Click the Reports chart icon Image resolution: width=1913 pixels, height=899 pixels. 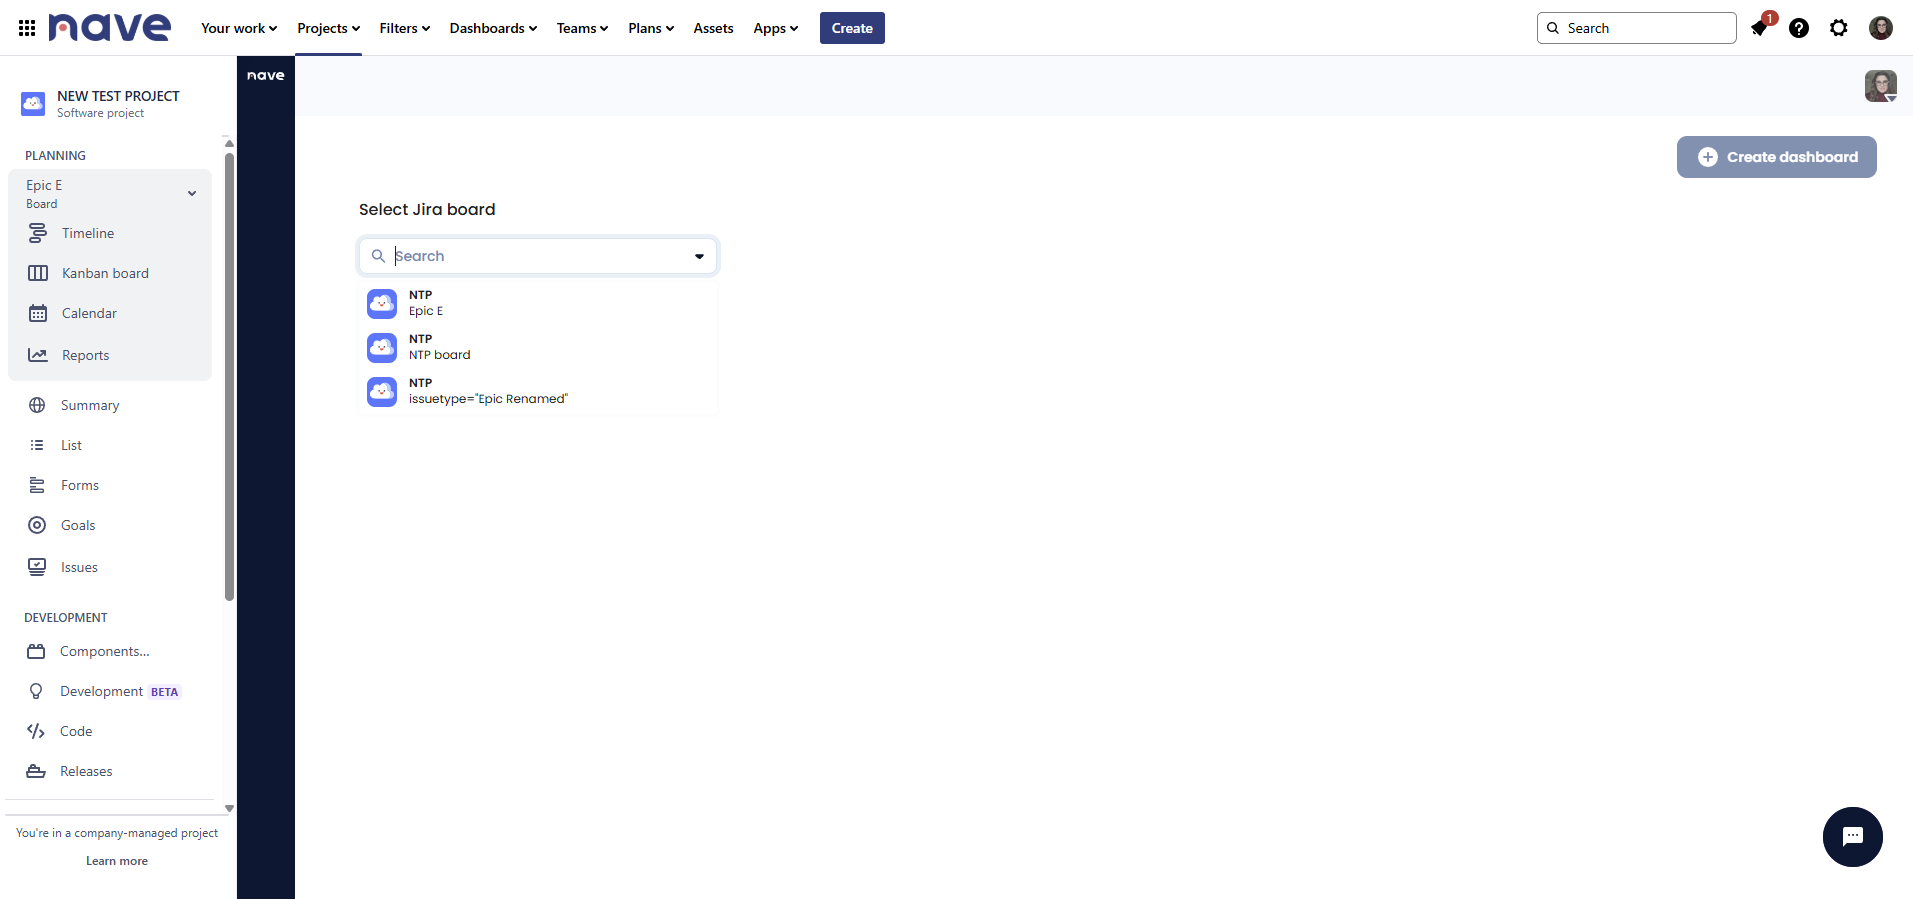click(x=38, y=355)
